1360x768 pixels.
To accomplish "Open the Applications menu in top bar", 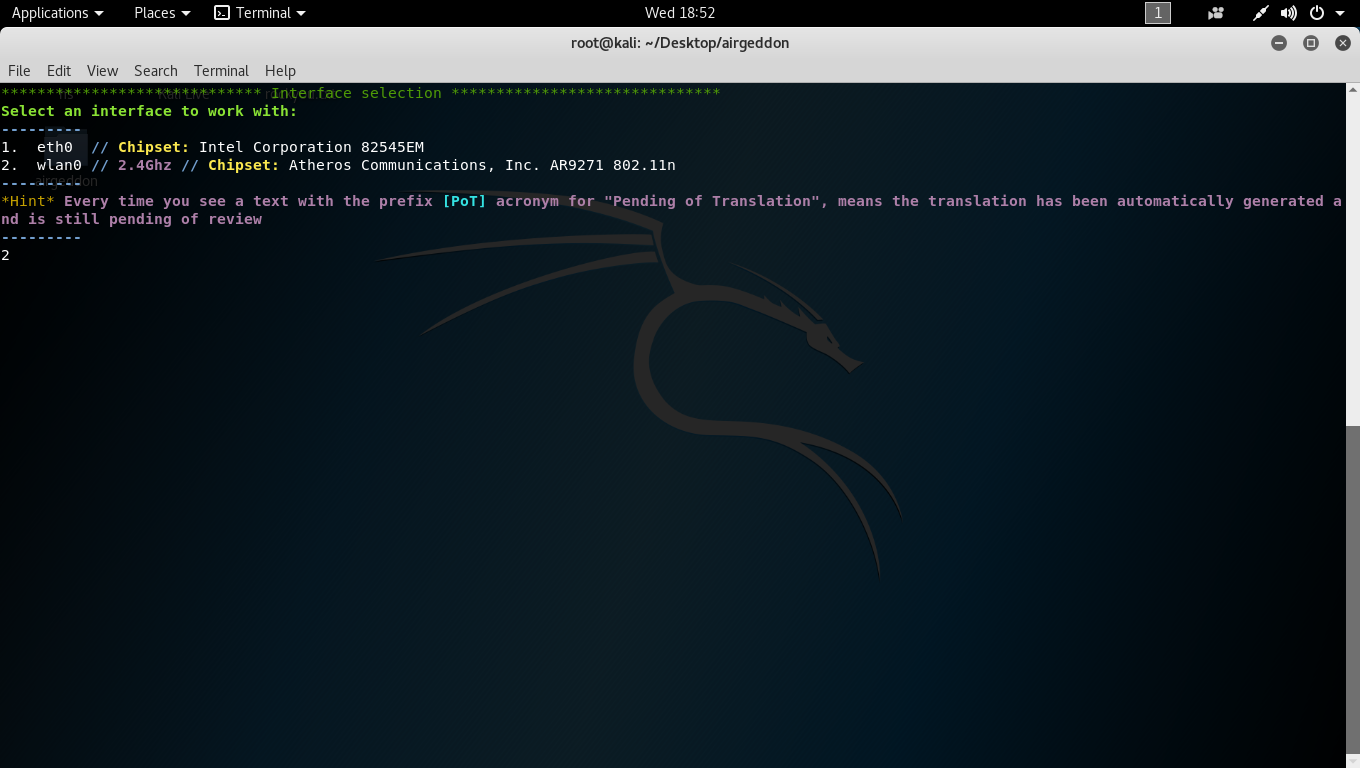I will tap(57, 13).
